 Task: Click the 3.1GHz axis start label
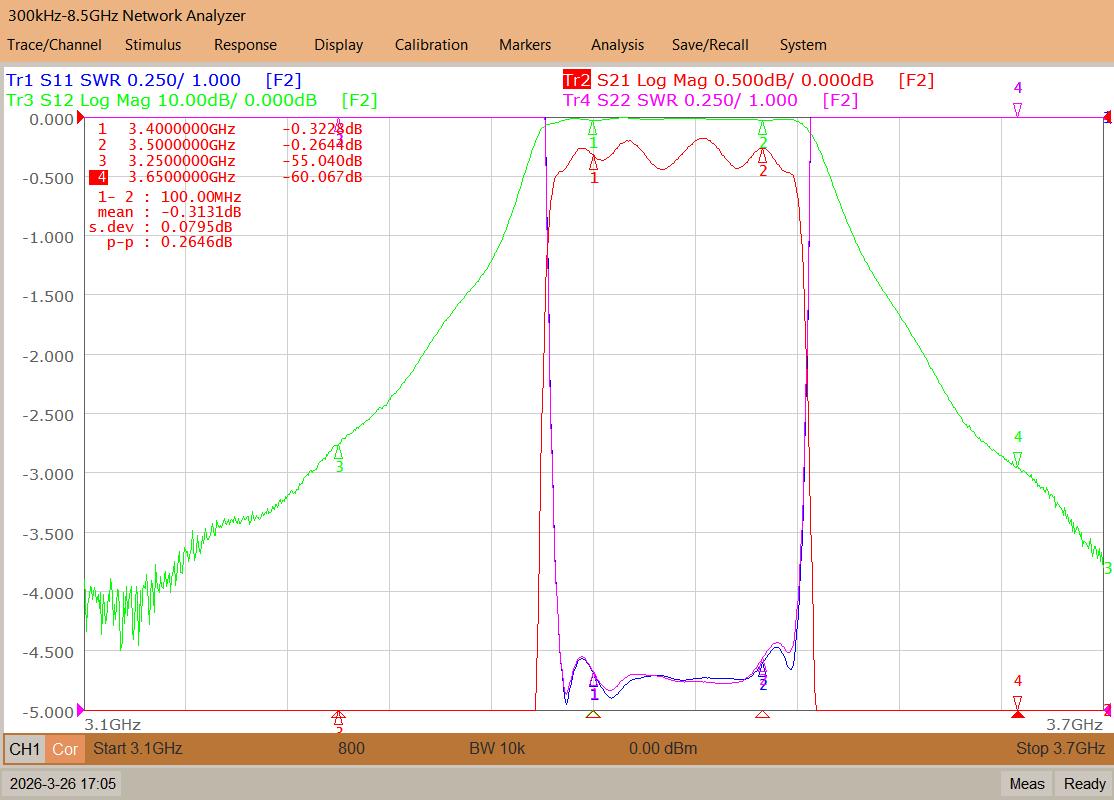[112, 725]
